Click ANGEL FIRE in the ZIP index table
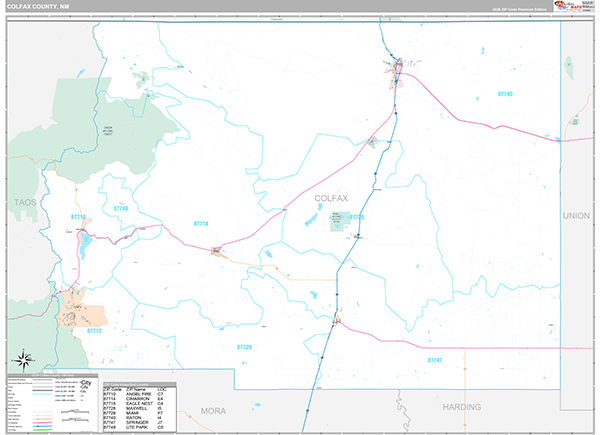The width and height of the screenshot is (600, 435). point(139,394)
